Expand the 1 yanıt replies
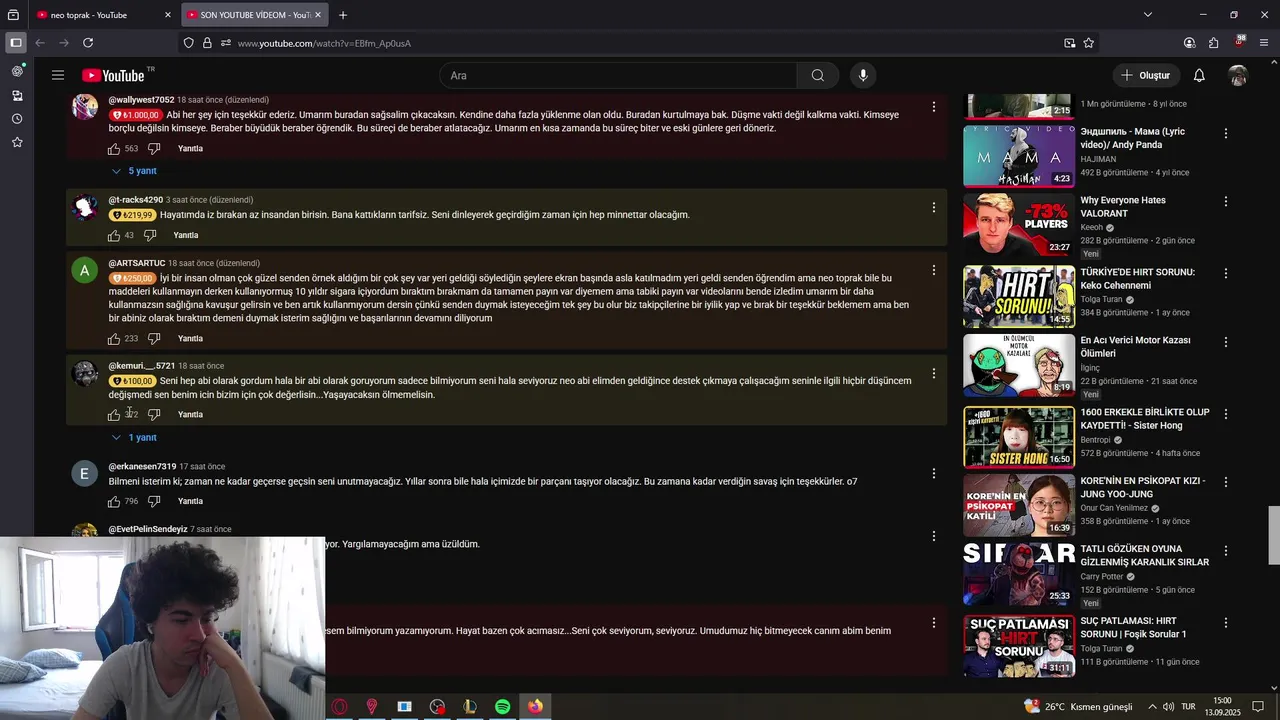Viewport: 1280px width, 720px height. tap(134, 438)
